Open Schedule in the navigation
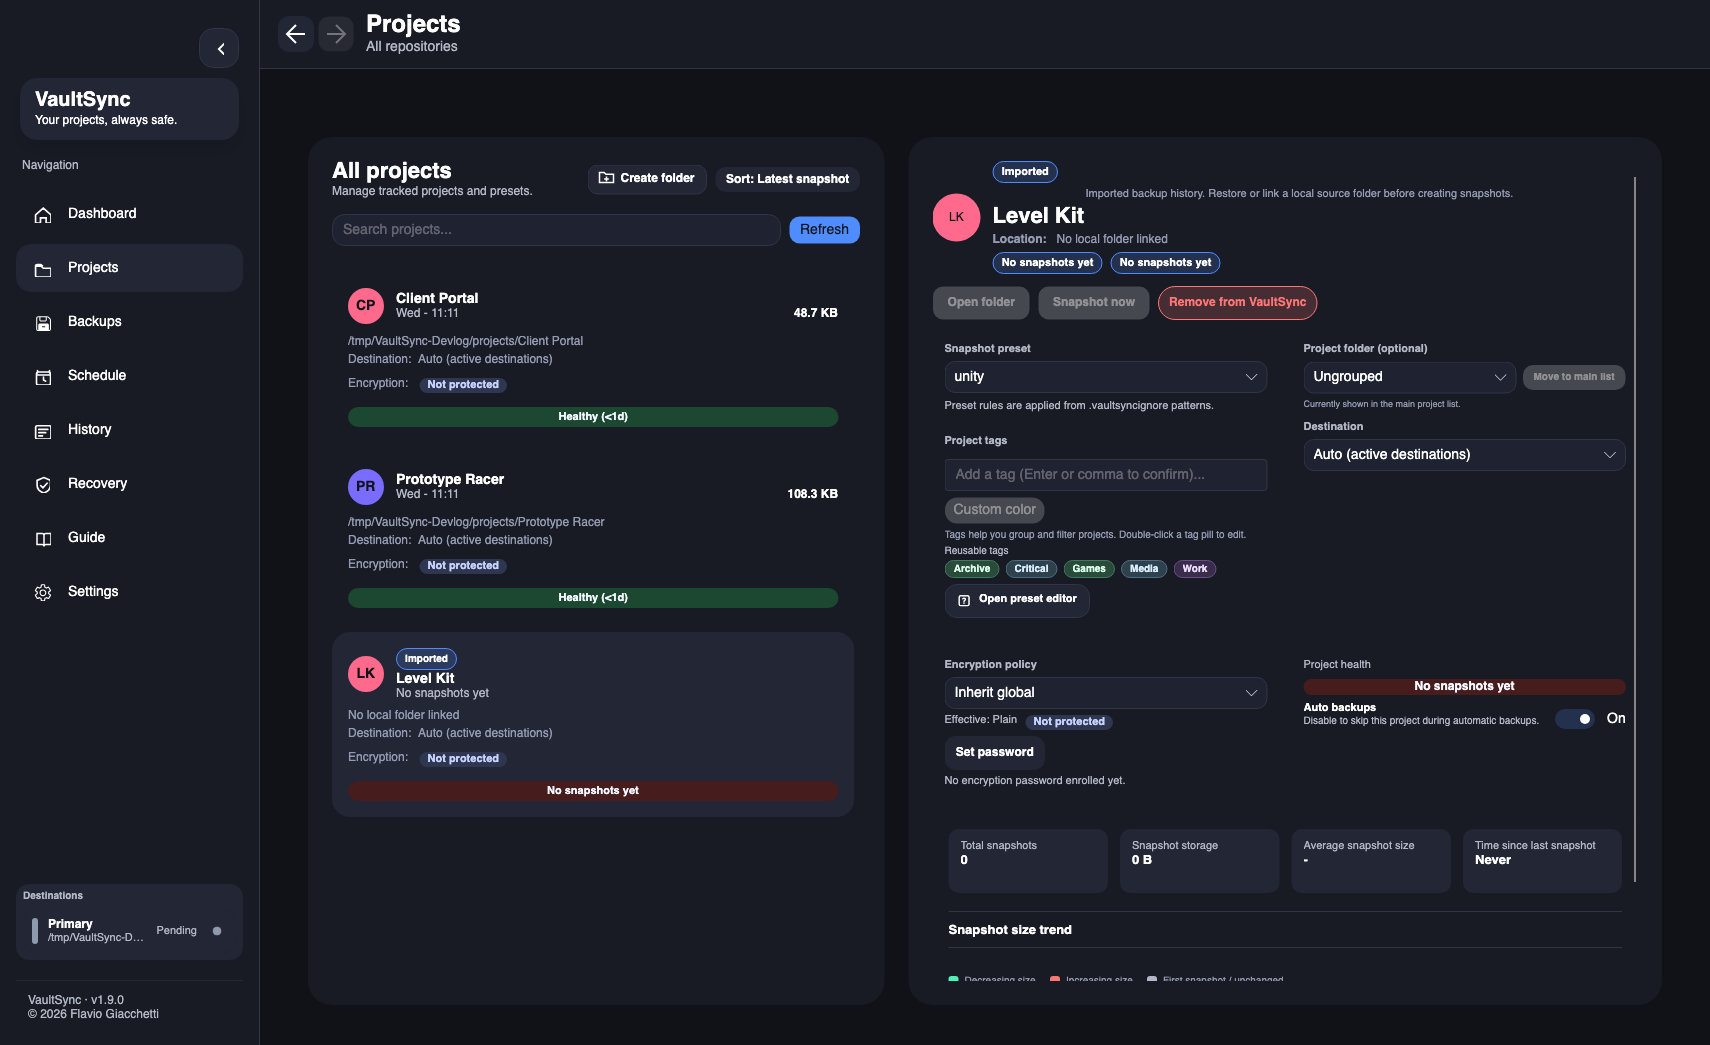This screenshot has height=1045, width=1710. click(x=129, y=376)
